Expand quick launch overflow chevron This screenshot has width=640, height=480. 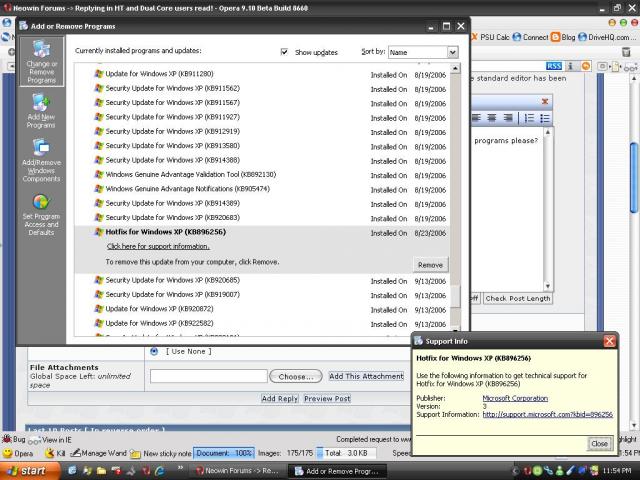180,468
